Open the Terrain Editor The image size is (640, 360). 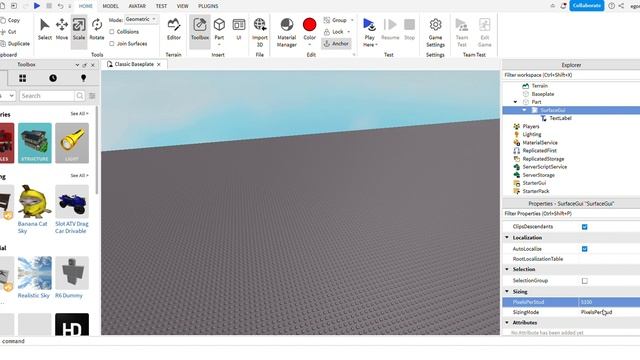coord(173,29)
